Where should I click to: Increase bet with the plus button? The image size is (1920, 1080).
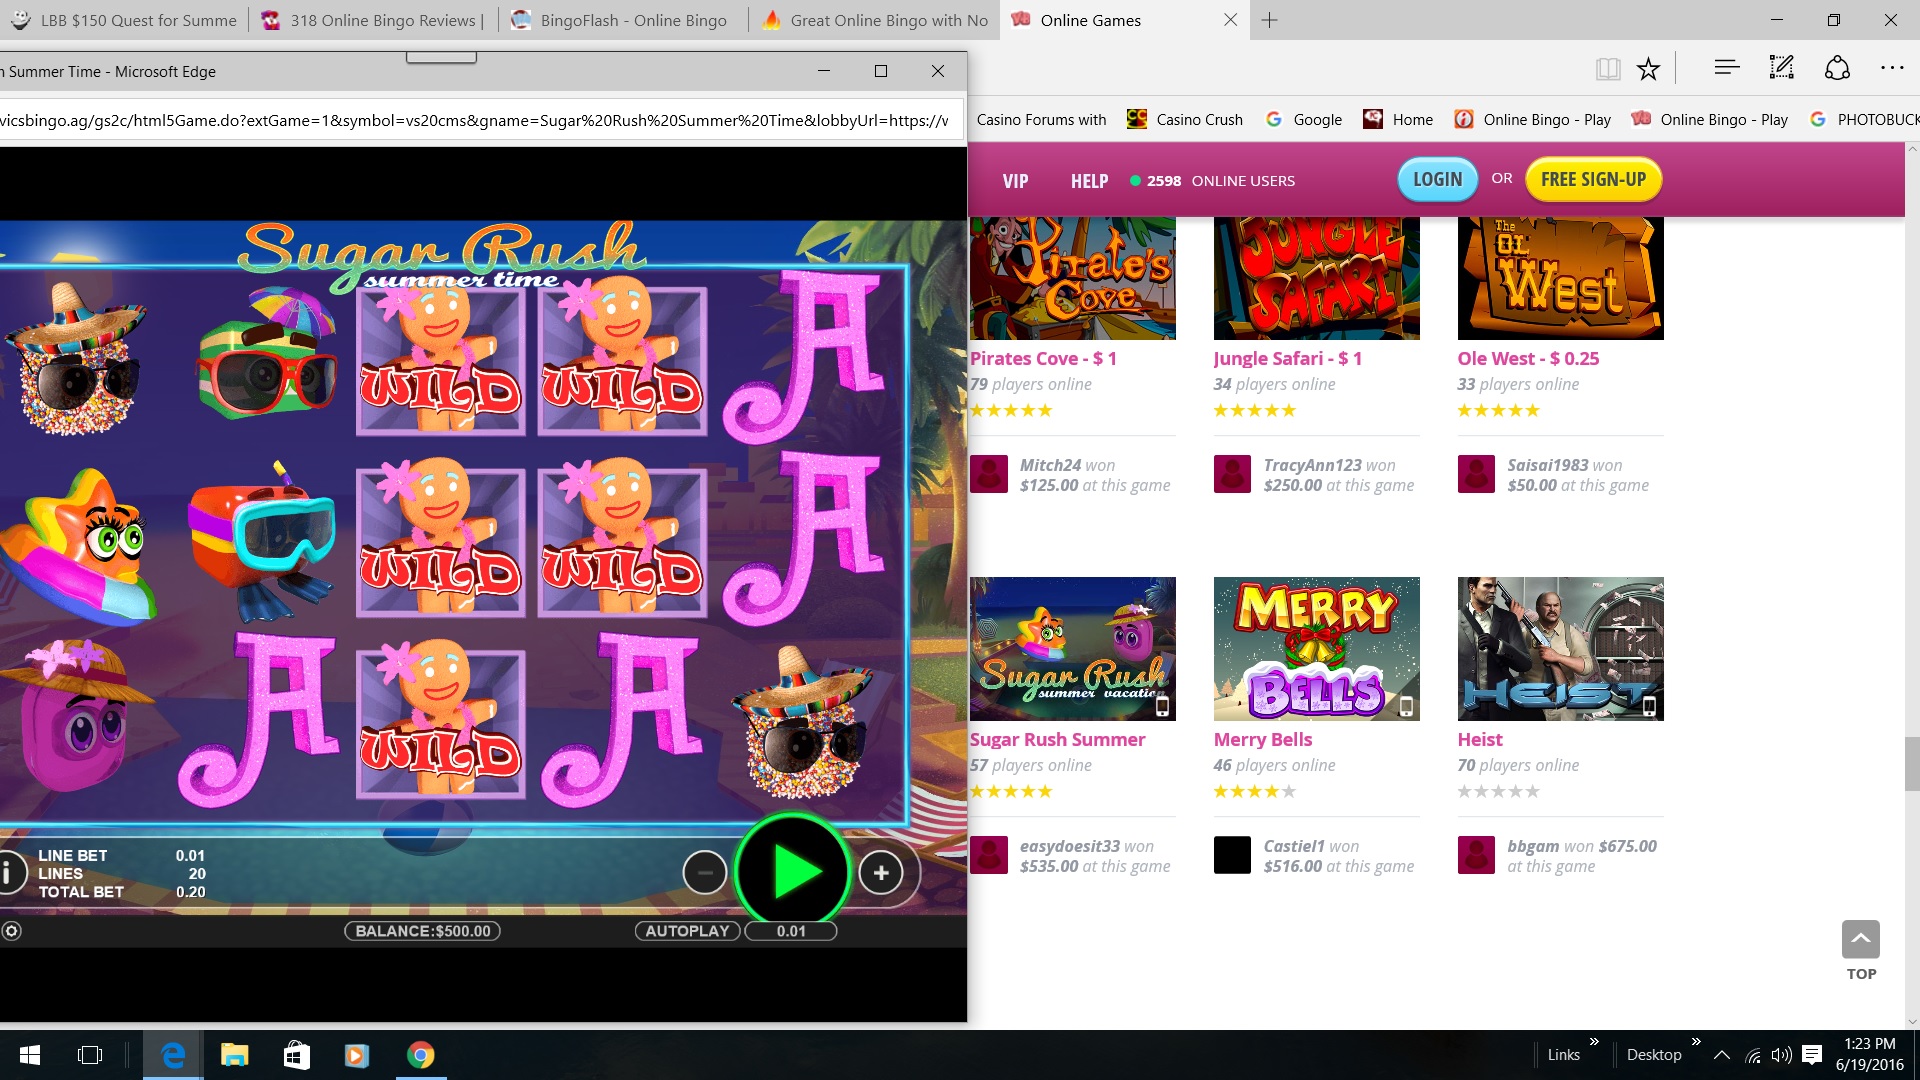pos(881,873)
